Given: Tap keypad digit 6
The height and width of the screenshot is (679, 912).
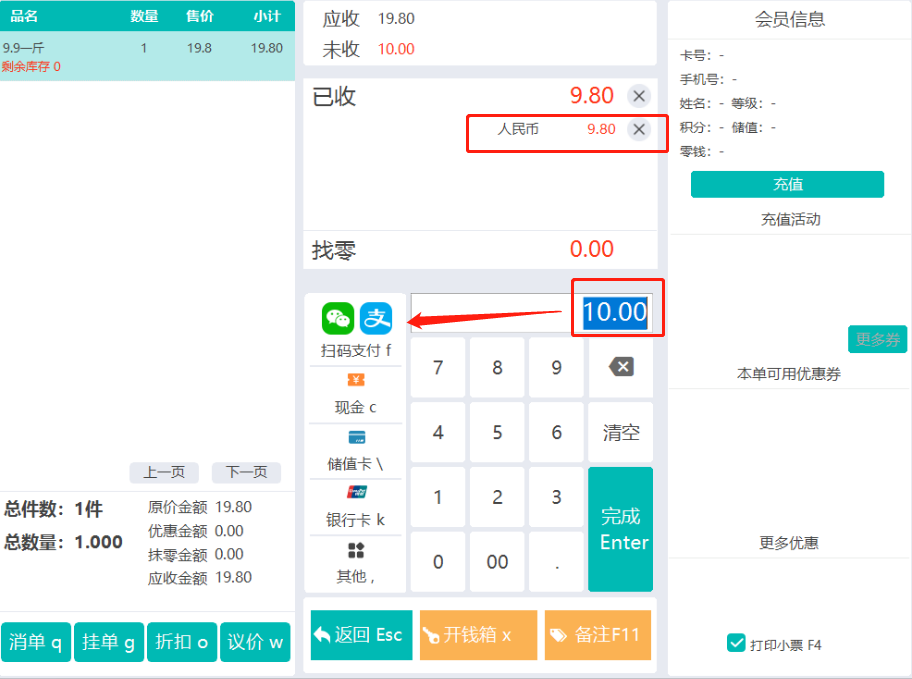Looking at the screenshot, I should click(x=557, y=432).
